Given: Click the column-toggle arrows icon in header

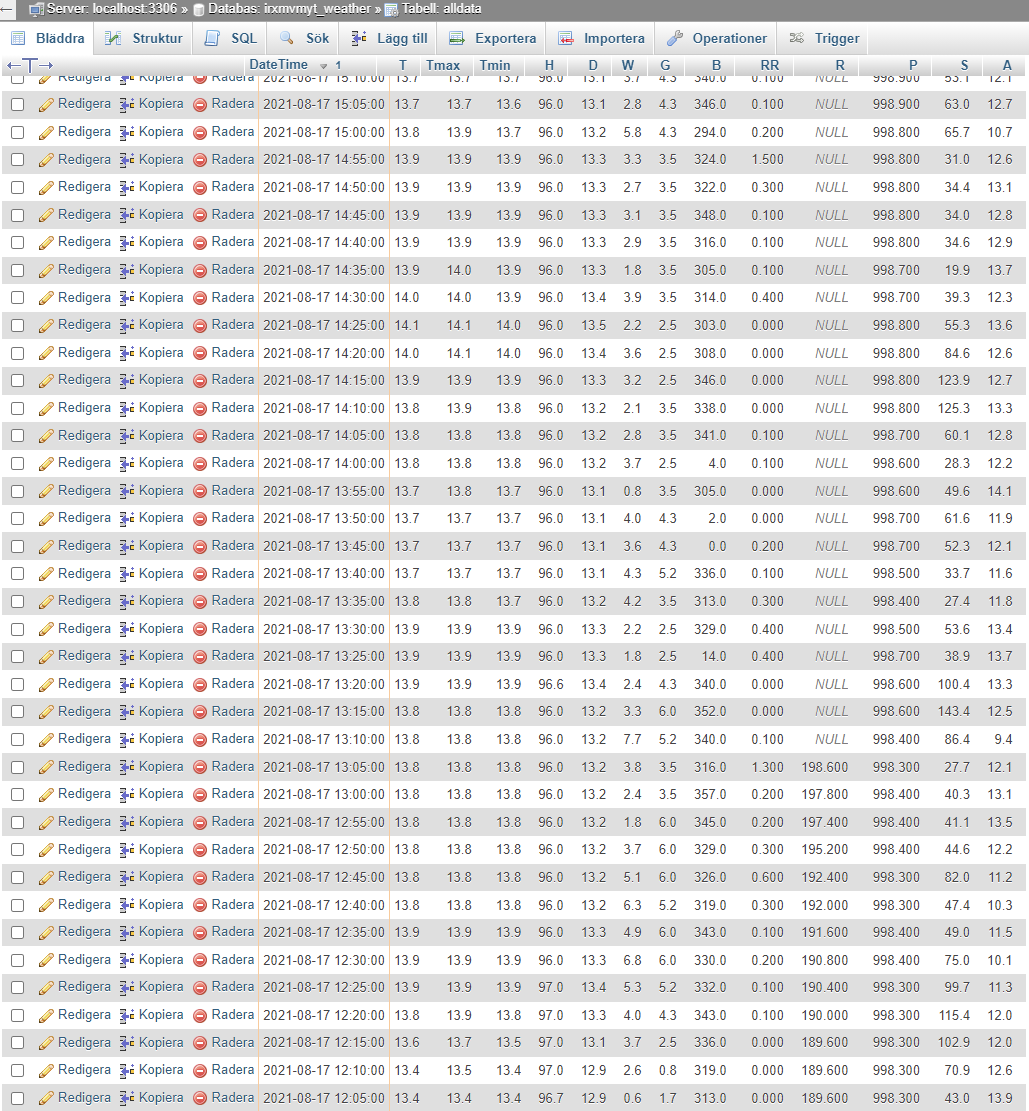Looking at the screenshot, I should pyautogui.click(x=30, y=66).
